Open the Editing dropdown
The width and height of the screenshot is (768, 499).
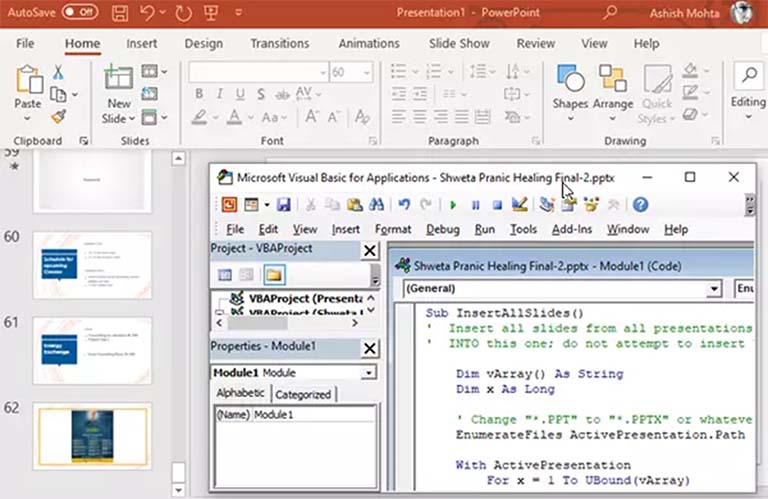tap(748, 93)
